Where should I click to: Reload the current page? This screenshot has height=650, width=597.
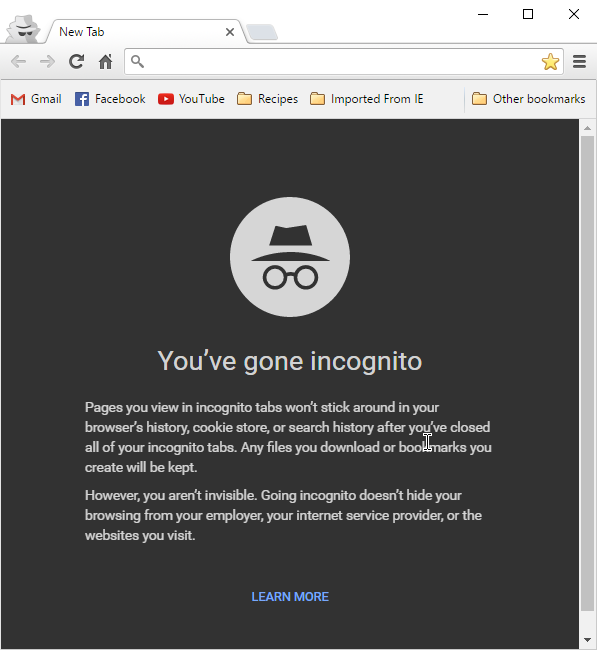76,62
